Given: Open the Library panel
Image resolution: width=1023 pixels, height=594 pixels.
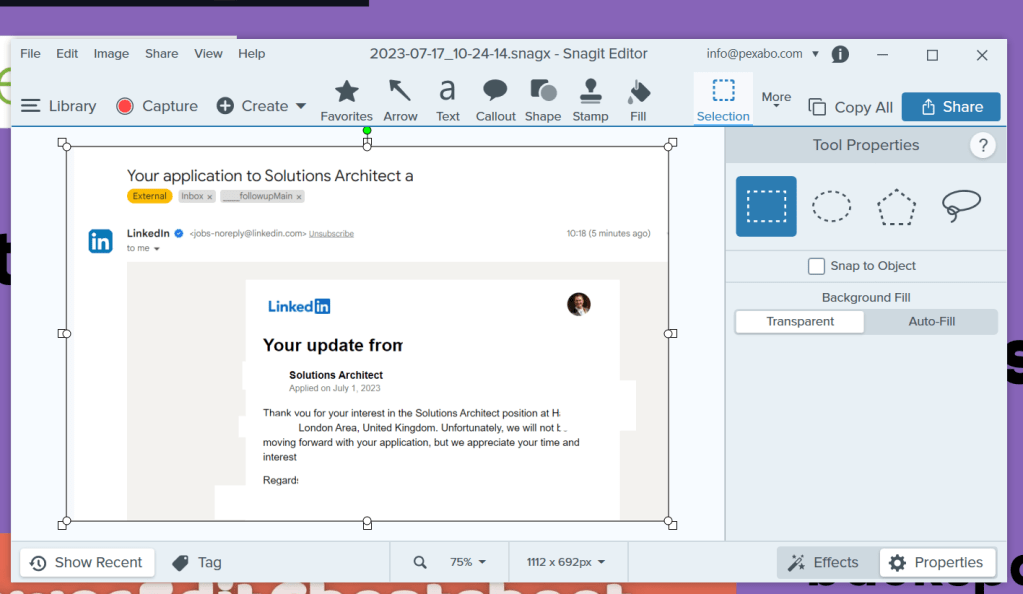Looking at the screenshot, I should tap(59, 106).
